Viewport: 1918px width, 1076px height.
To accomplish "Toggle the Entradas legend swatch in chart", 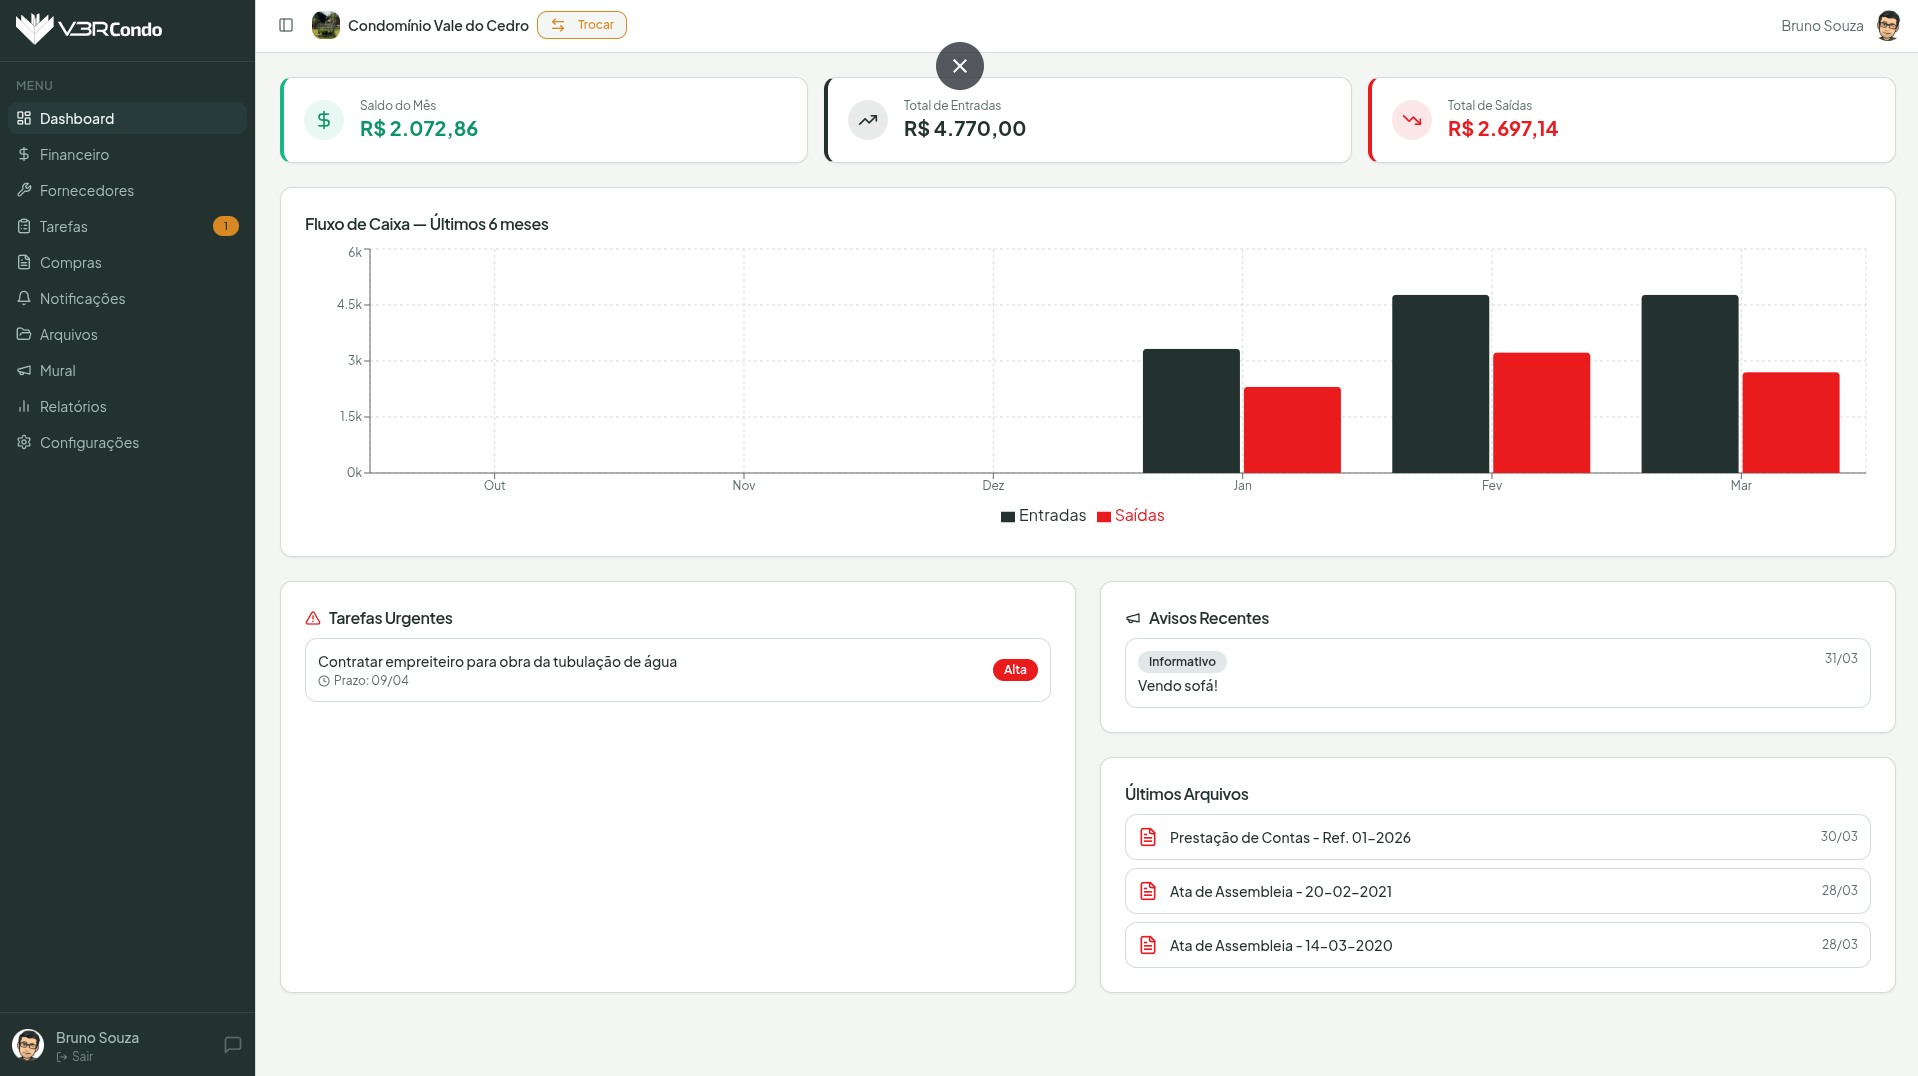I will tap(1008, 517).
